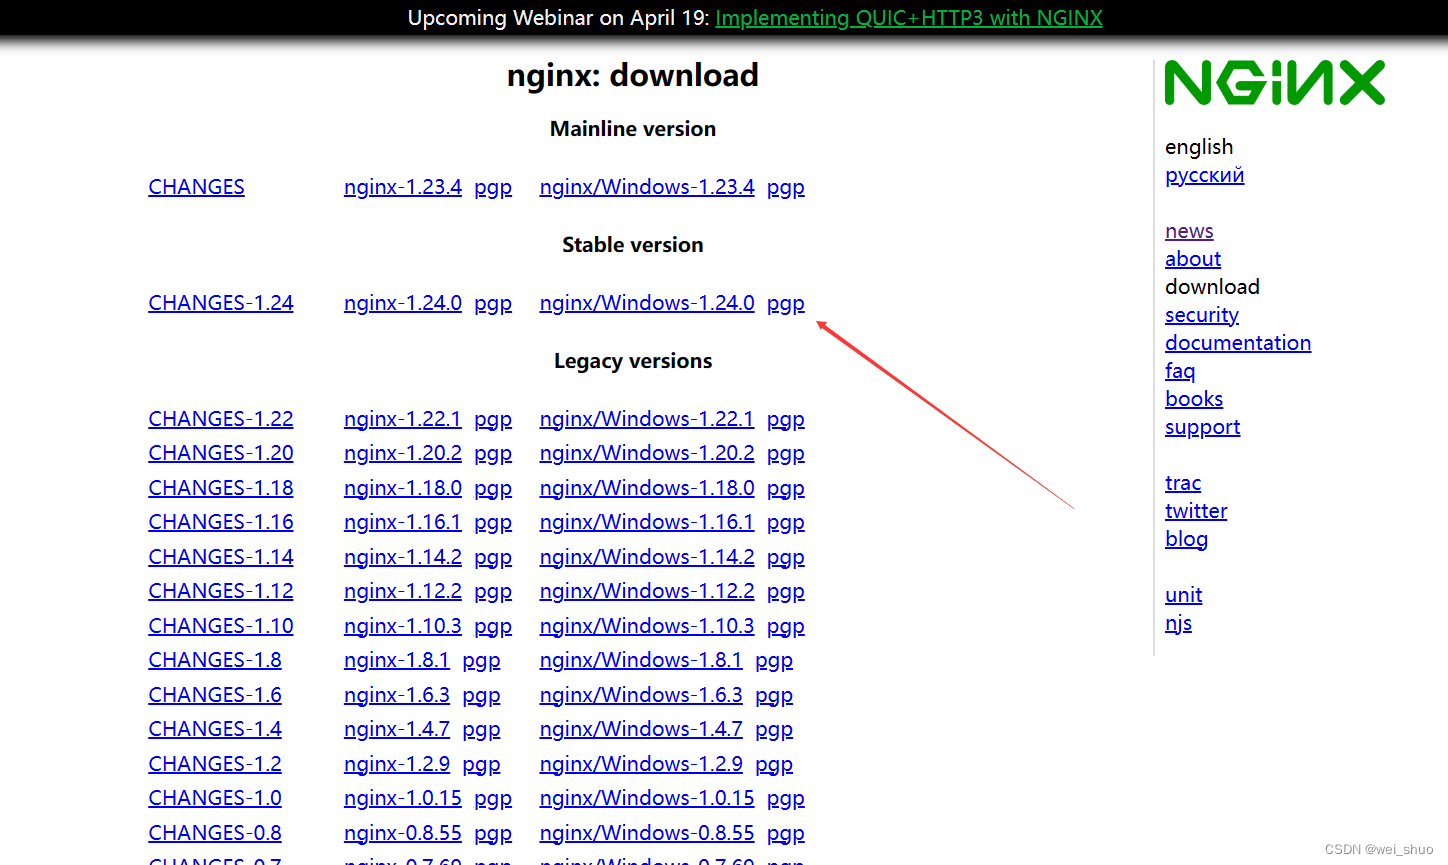The width and height of the screenshot is (1448, 865).
Task: Download nginx-1.22.1 source
Action: point(403,419)
